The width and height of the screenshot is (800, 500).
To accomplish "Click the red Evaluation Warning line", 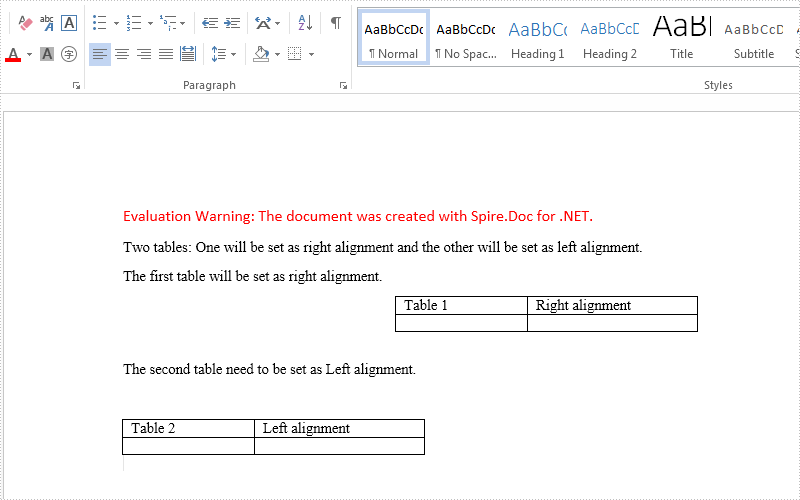I will 358,216.
